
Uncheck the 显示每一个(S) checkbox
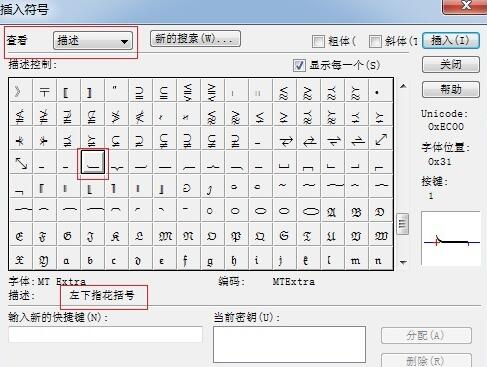(x=299, y=65)
